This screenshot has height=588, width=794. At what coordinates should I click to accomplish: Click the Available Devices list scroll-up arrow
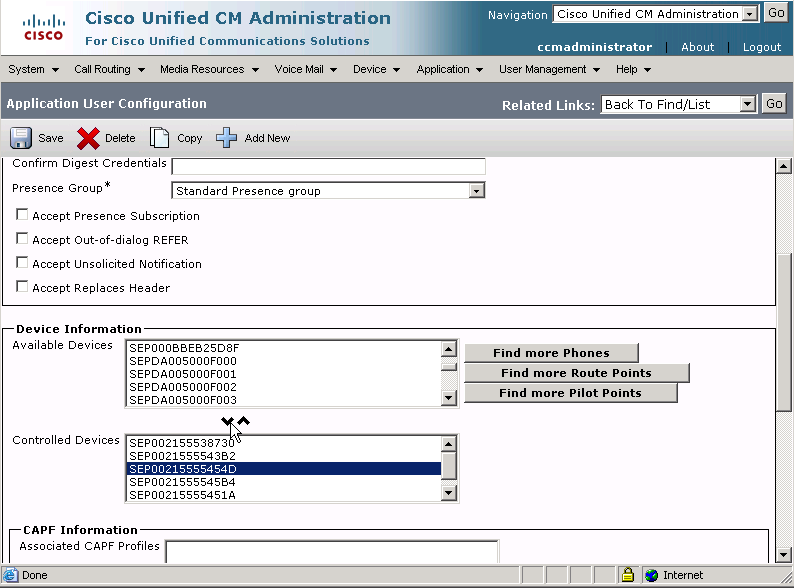coord(448,348)
